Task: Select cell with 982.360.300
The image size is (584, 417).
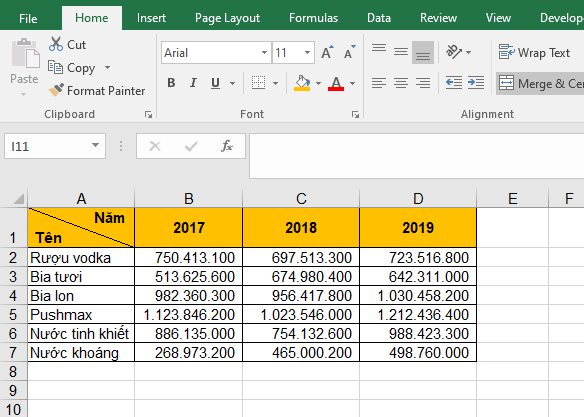Action: (x=188, y=296)
